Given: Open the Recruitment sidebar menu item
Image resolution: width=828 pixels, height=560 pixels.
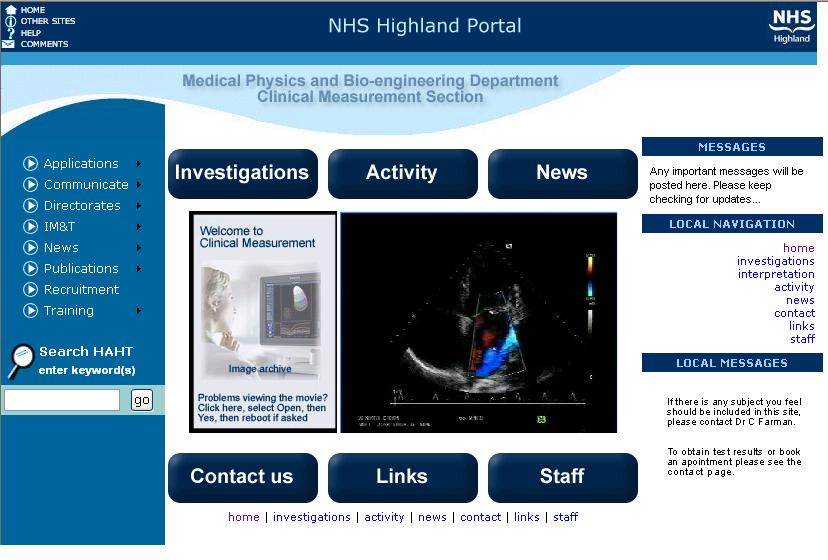Looking at the screenshot, I should (x=81, y=290).
